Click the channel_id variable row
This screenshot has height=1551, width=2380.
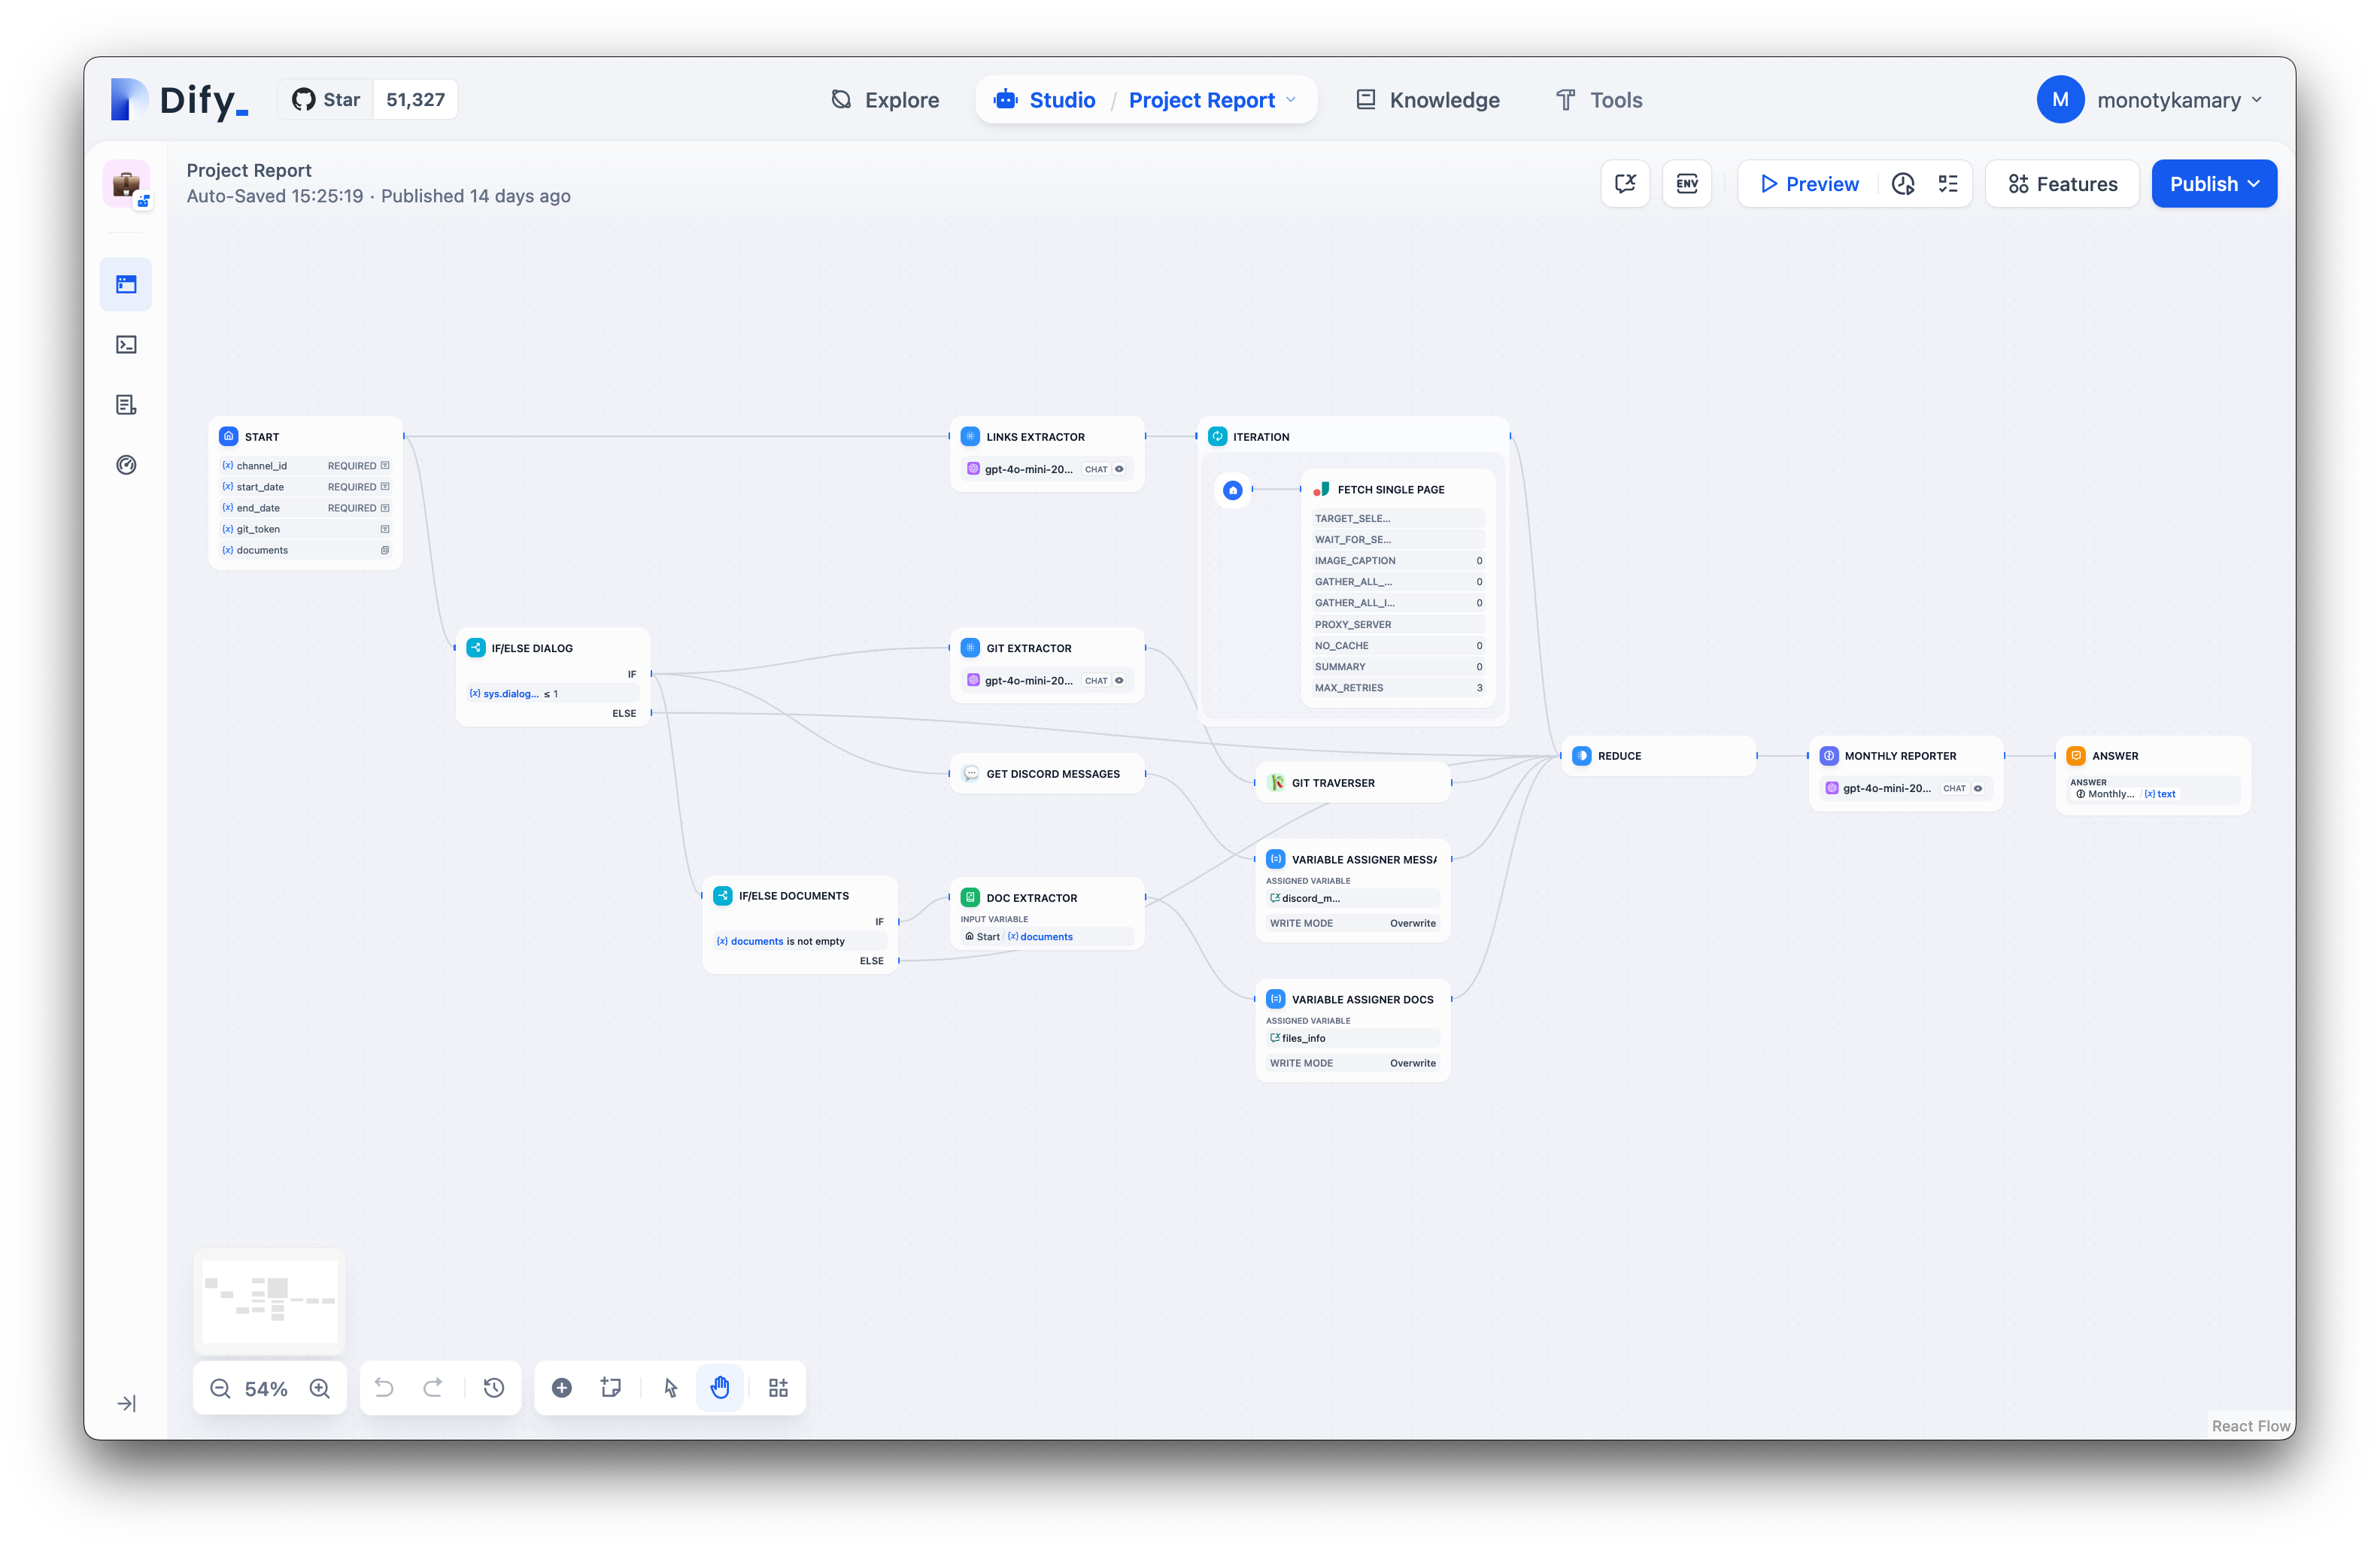306,466
